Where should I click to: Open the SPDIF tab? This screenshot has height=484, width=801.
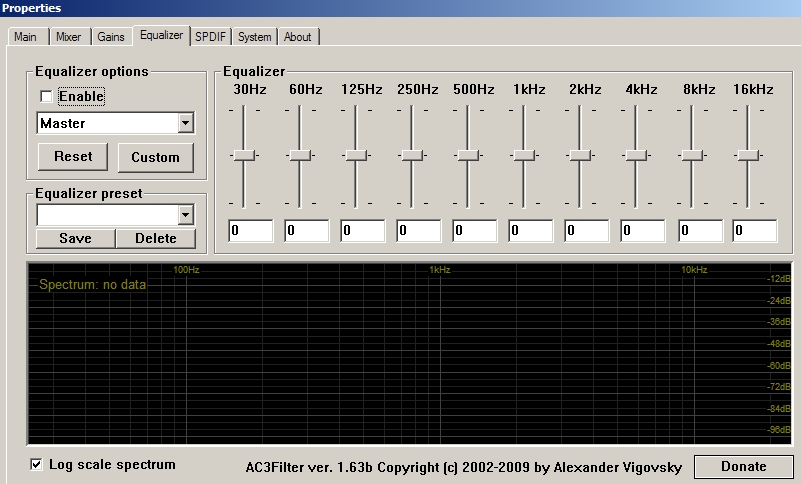(210, 37)
